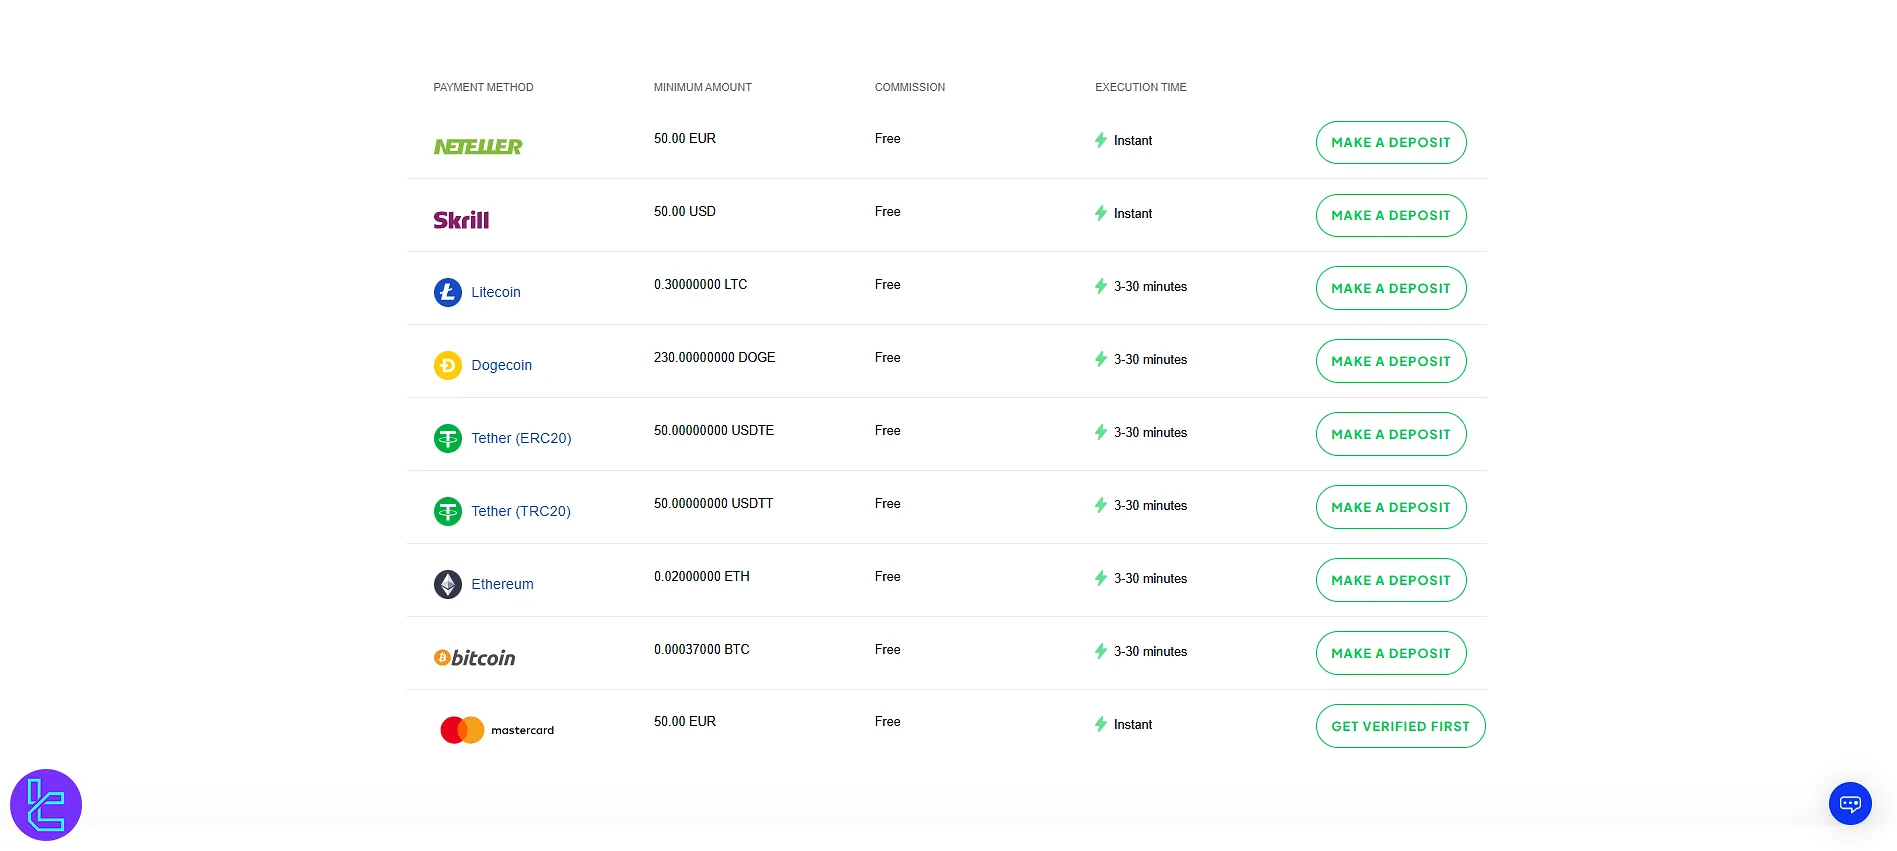Open the Tether (TRC20) link
Viewport: 1897px width, 851px height.
coord(521,511)
